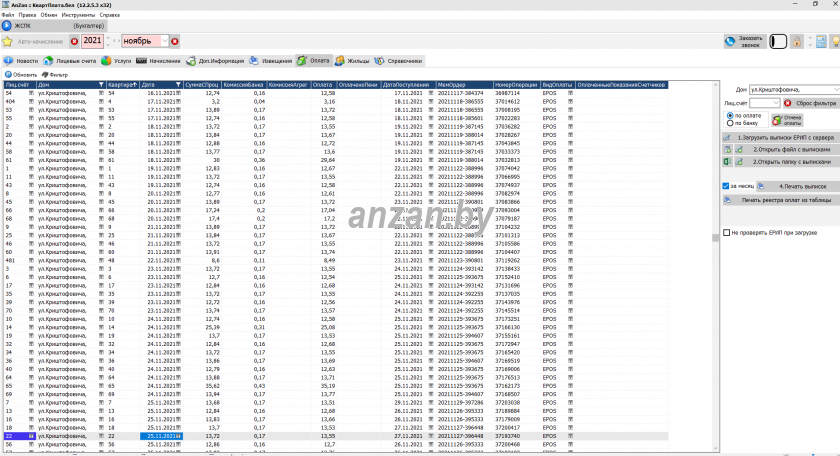Open the calculator icon at top right

click(821, 42)
